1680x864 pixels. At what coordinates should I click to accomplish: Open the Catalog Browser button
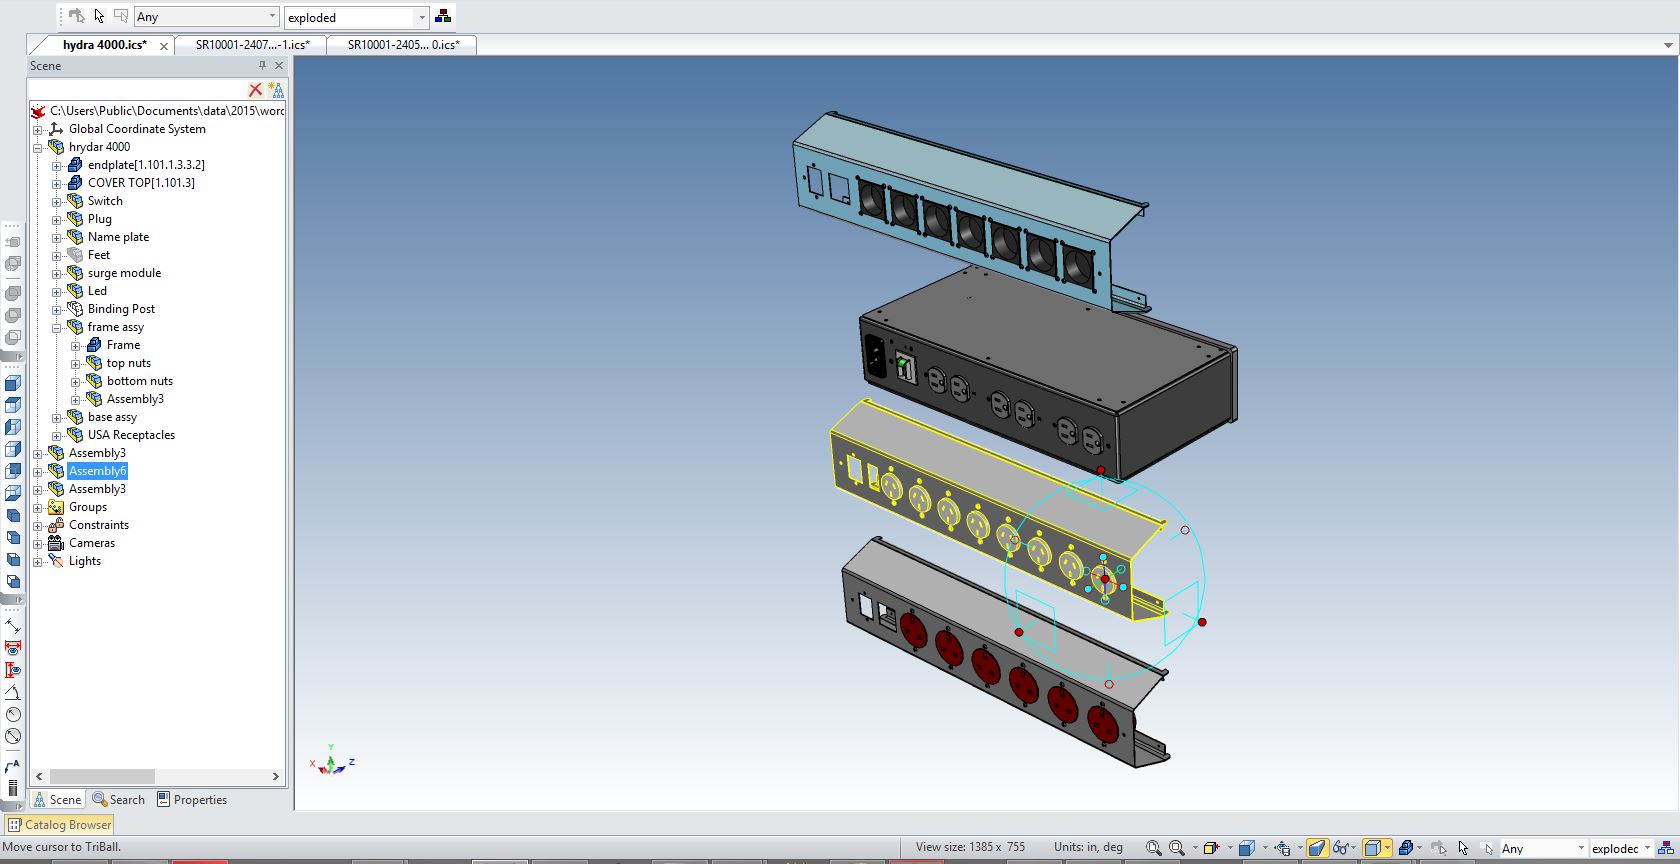(59, 825)
